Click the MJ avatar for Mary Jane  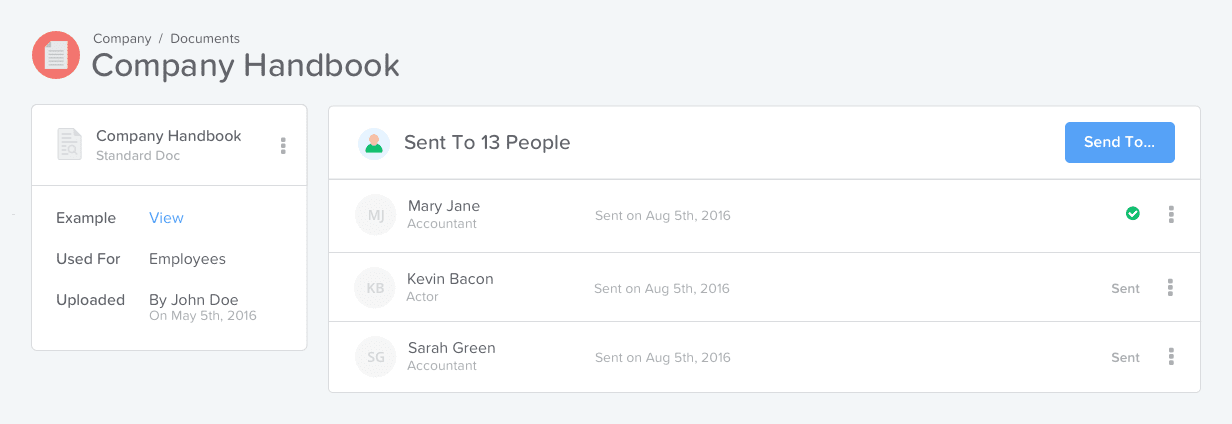tap(375, 215)
